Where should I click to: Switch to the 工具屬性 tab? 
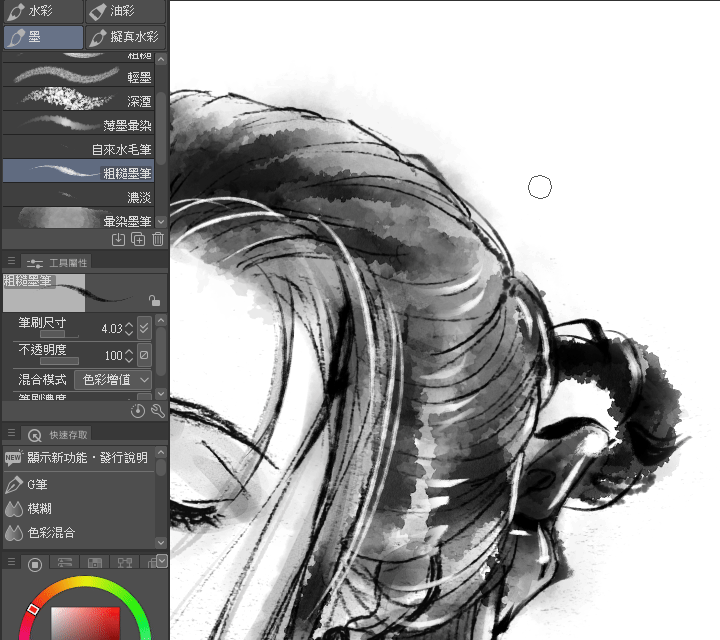point(56,262)
